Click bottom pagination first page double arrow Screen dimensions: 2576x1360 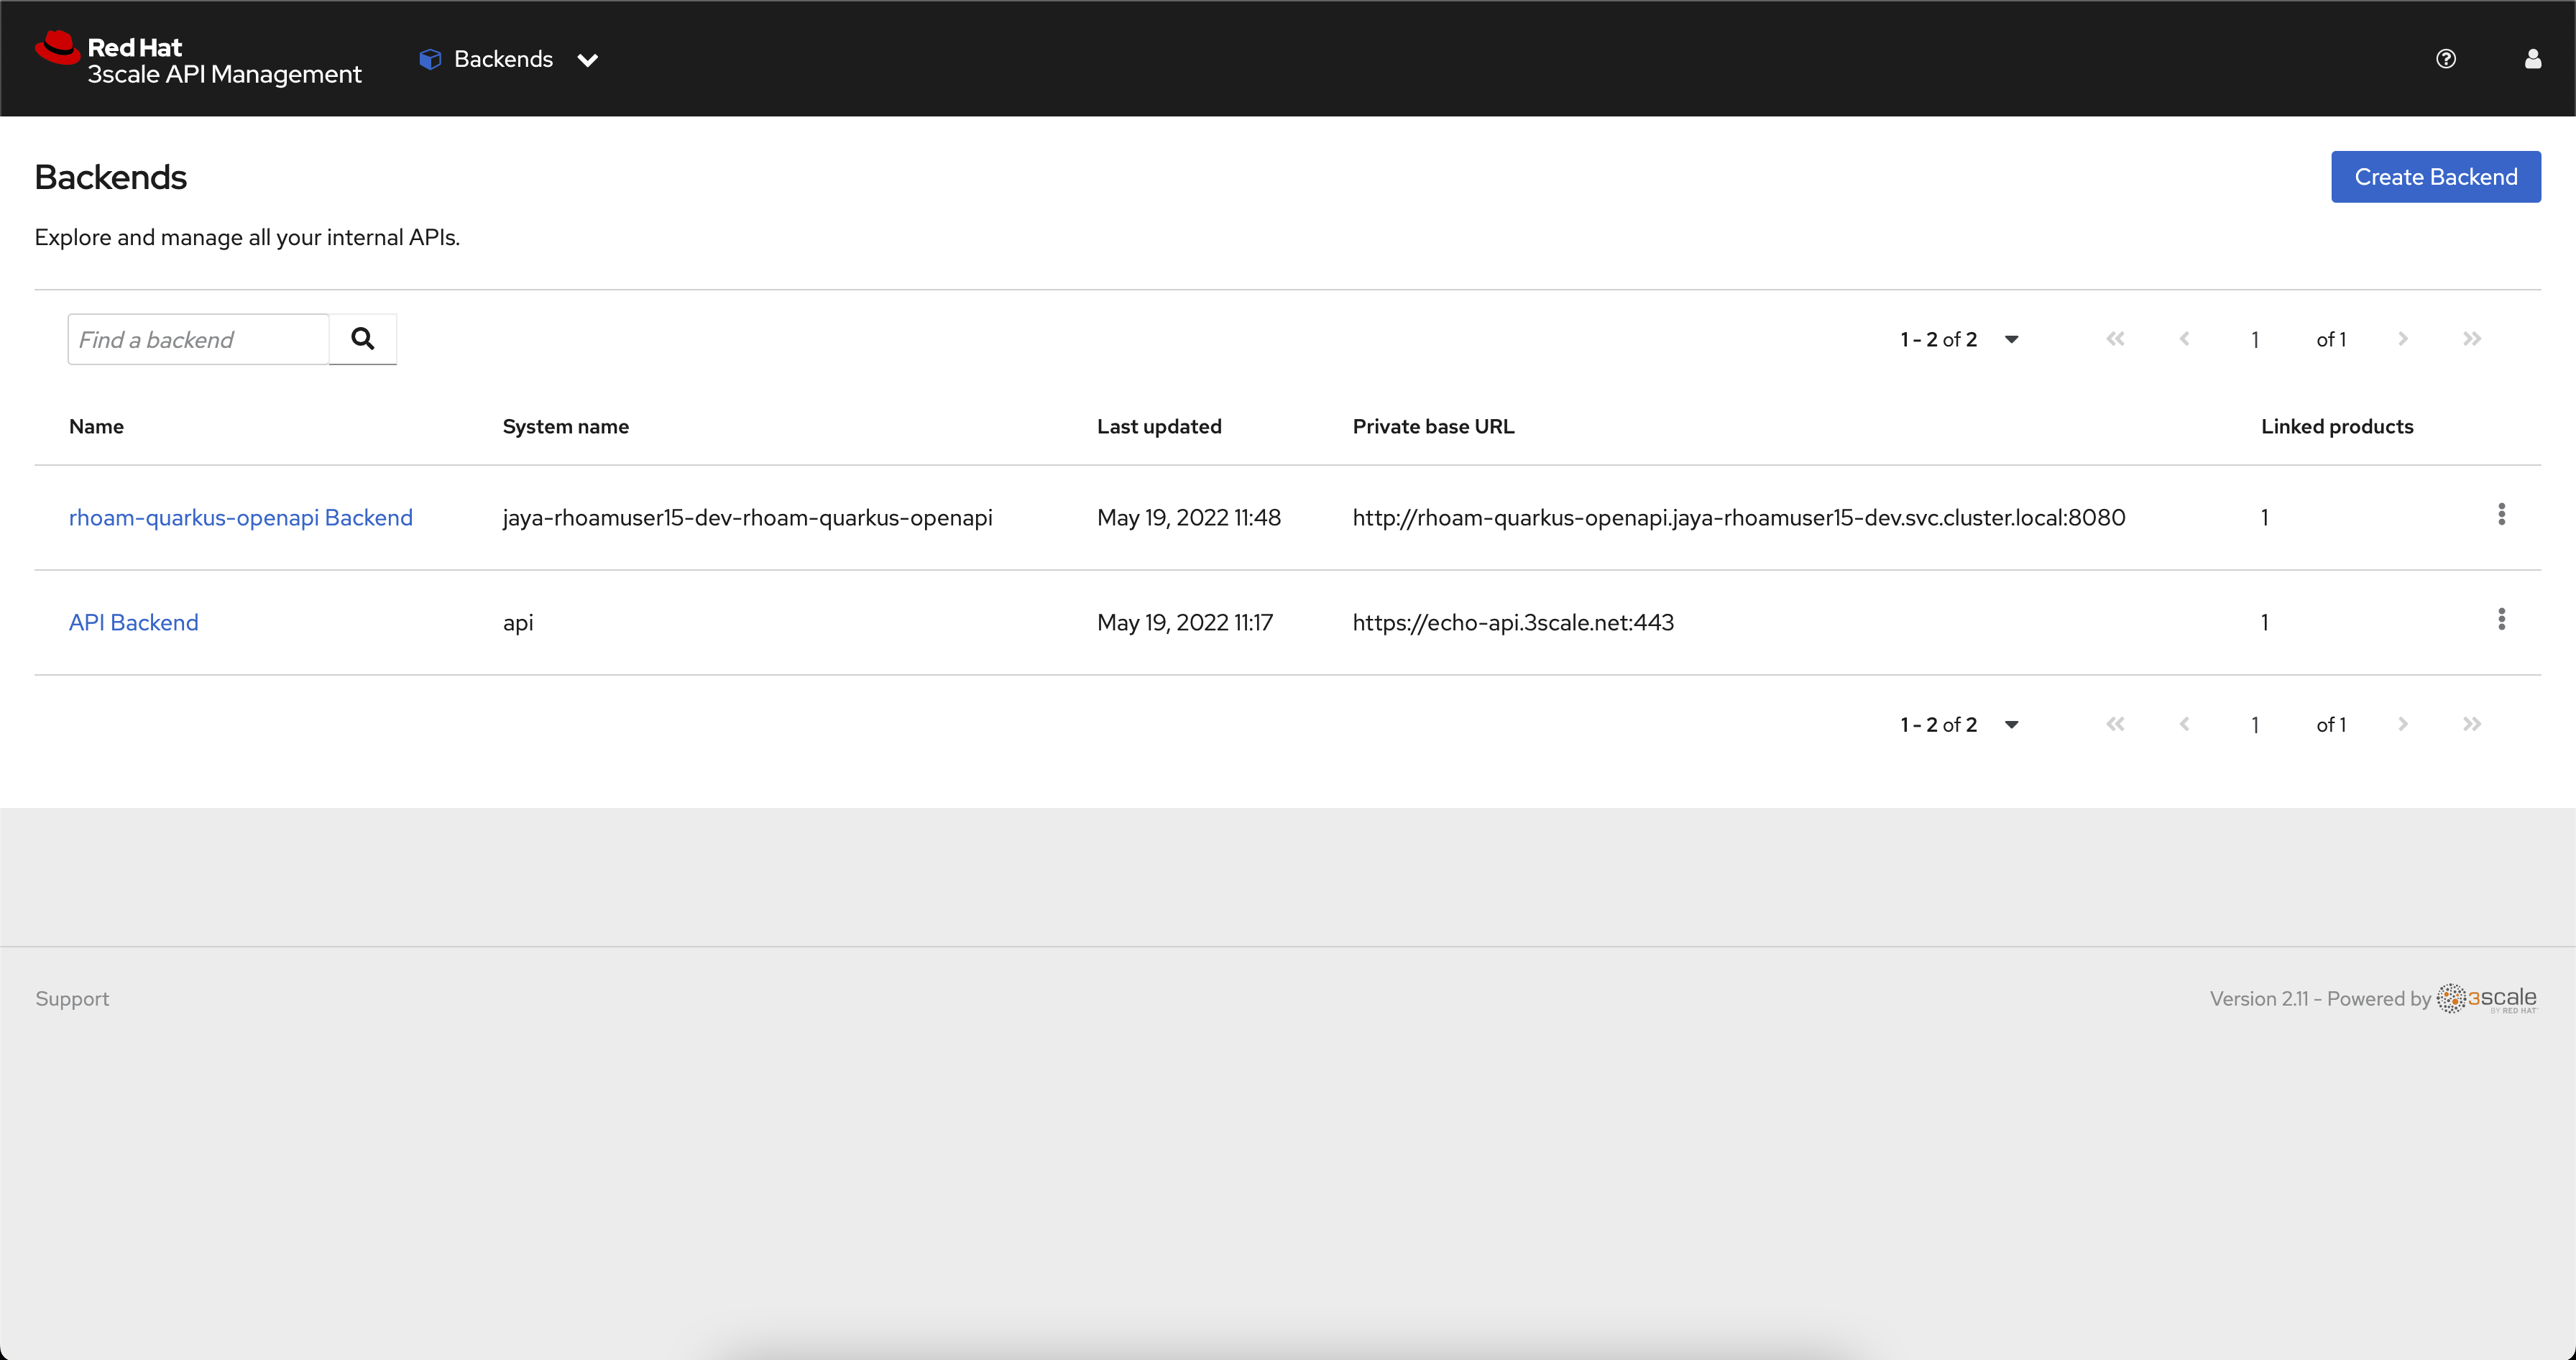[x=2115, y=724]
